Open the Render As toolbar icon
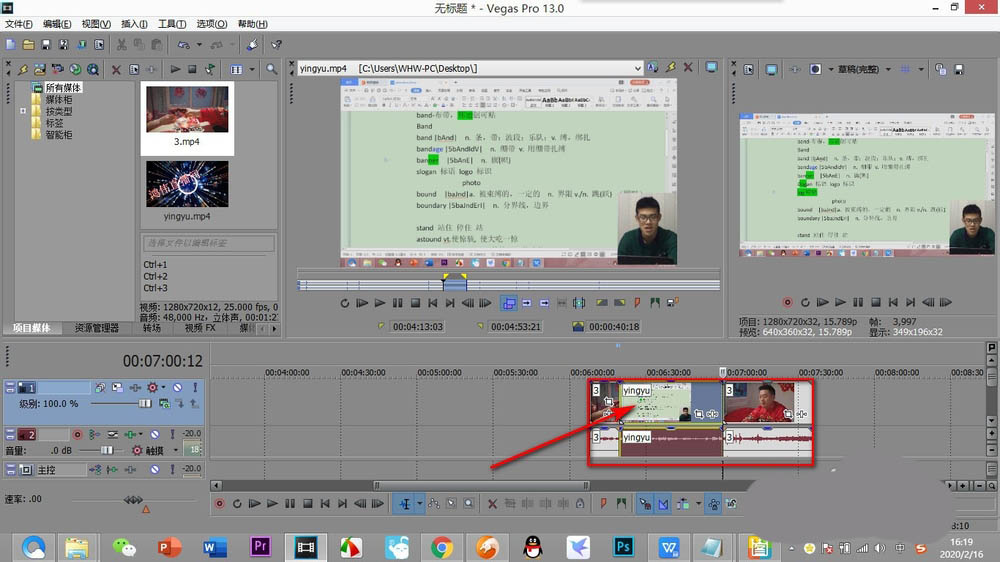The height and width of the screenshot is (562, 1000). tap(82, 45)
